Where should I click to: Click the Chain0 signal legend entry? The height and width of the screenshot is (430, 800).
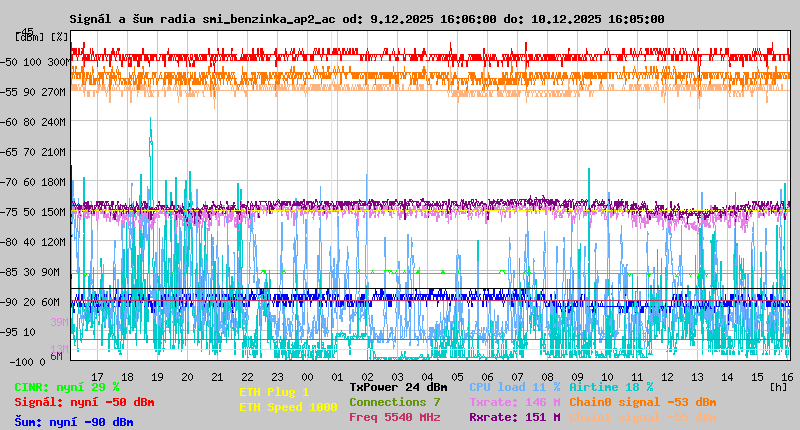(x=642, y=402)
